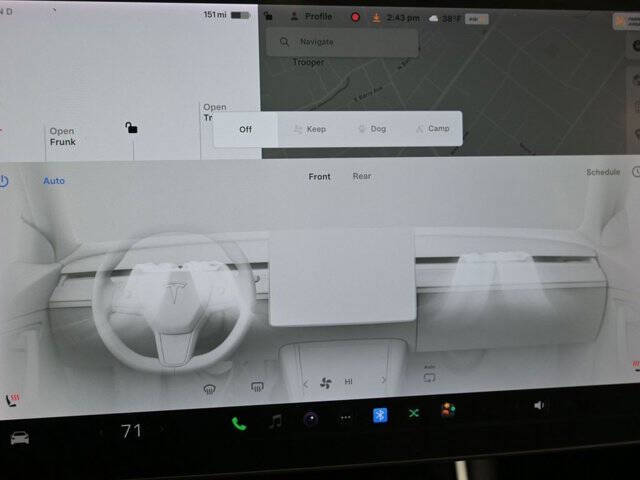
Task: Open the Phone app
Action: click(x=239, y=424)
